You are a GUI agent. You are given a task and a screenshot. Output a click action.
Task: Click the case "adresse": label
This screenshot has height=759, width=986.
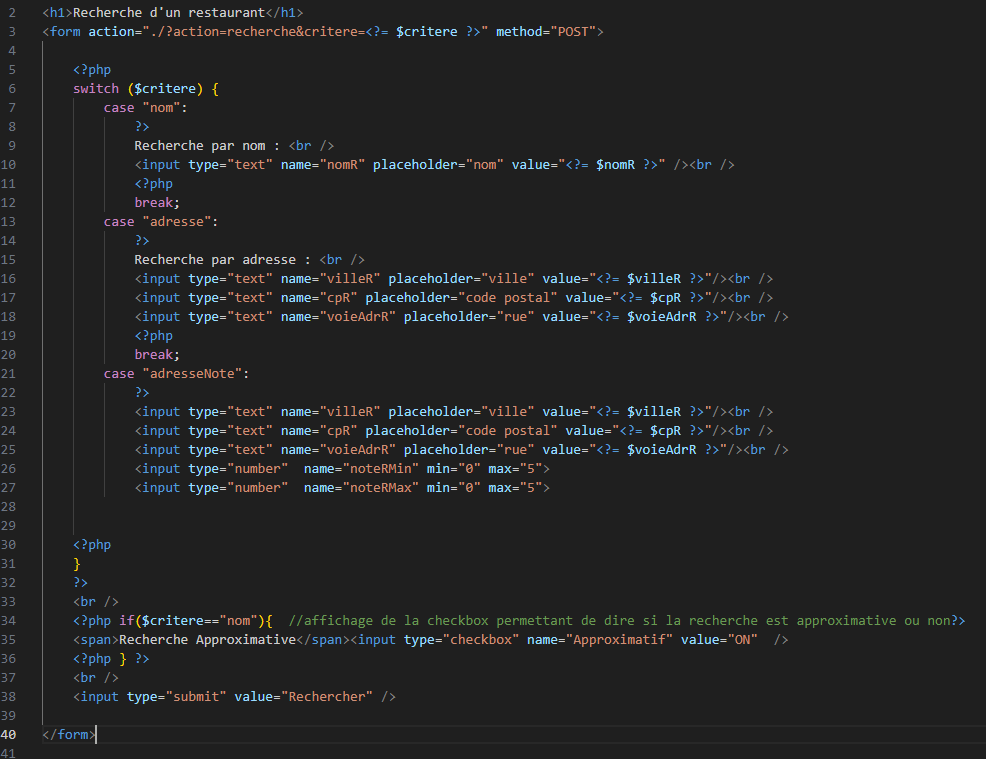(x=161, y=221)
